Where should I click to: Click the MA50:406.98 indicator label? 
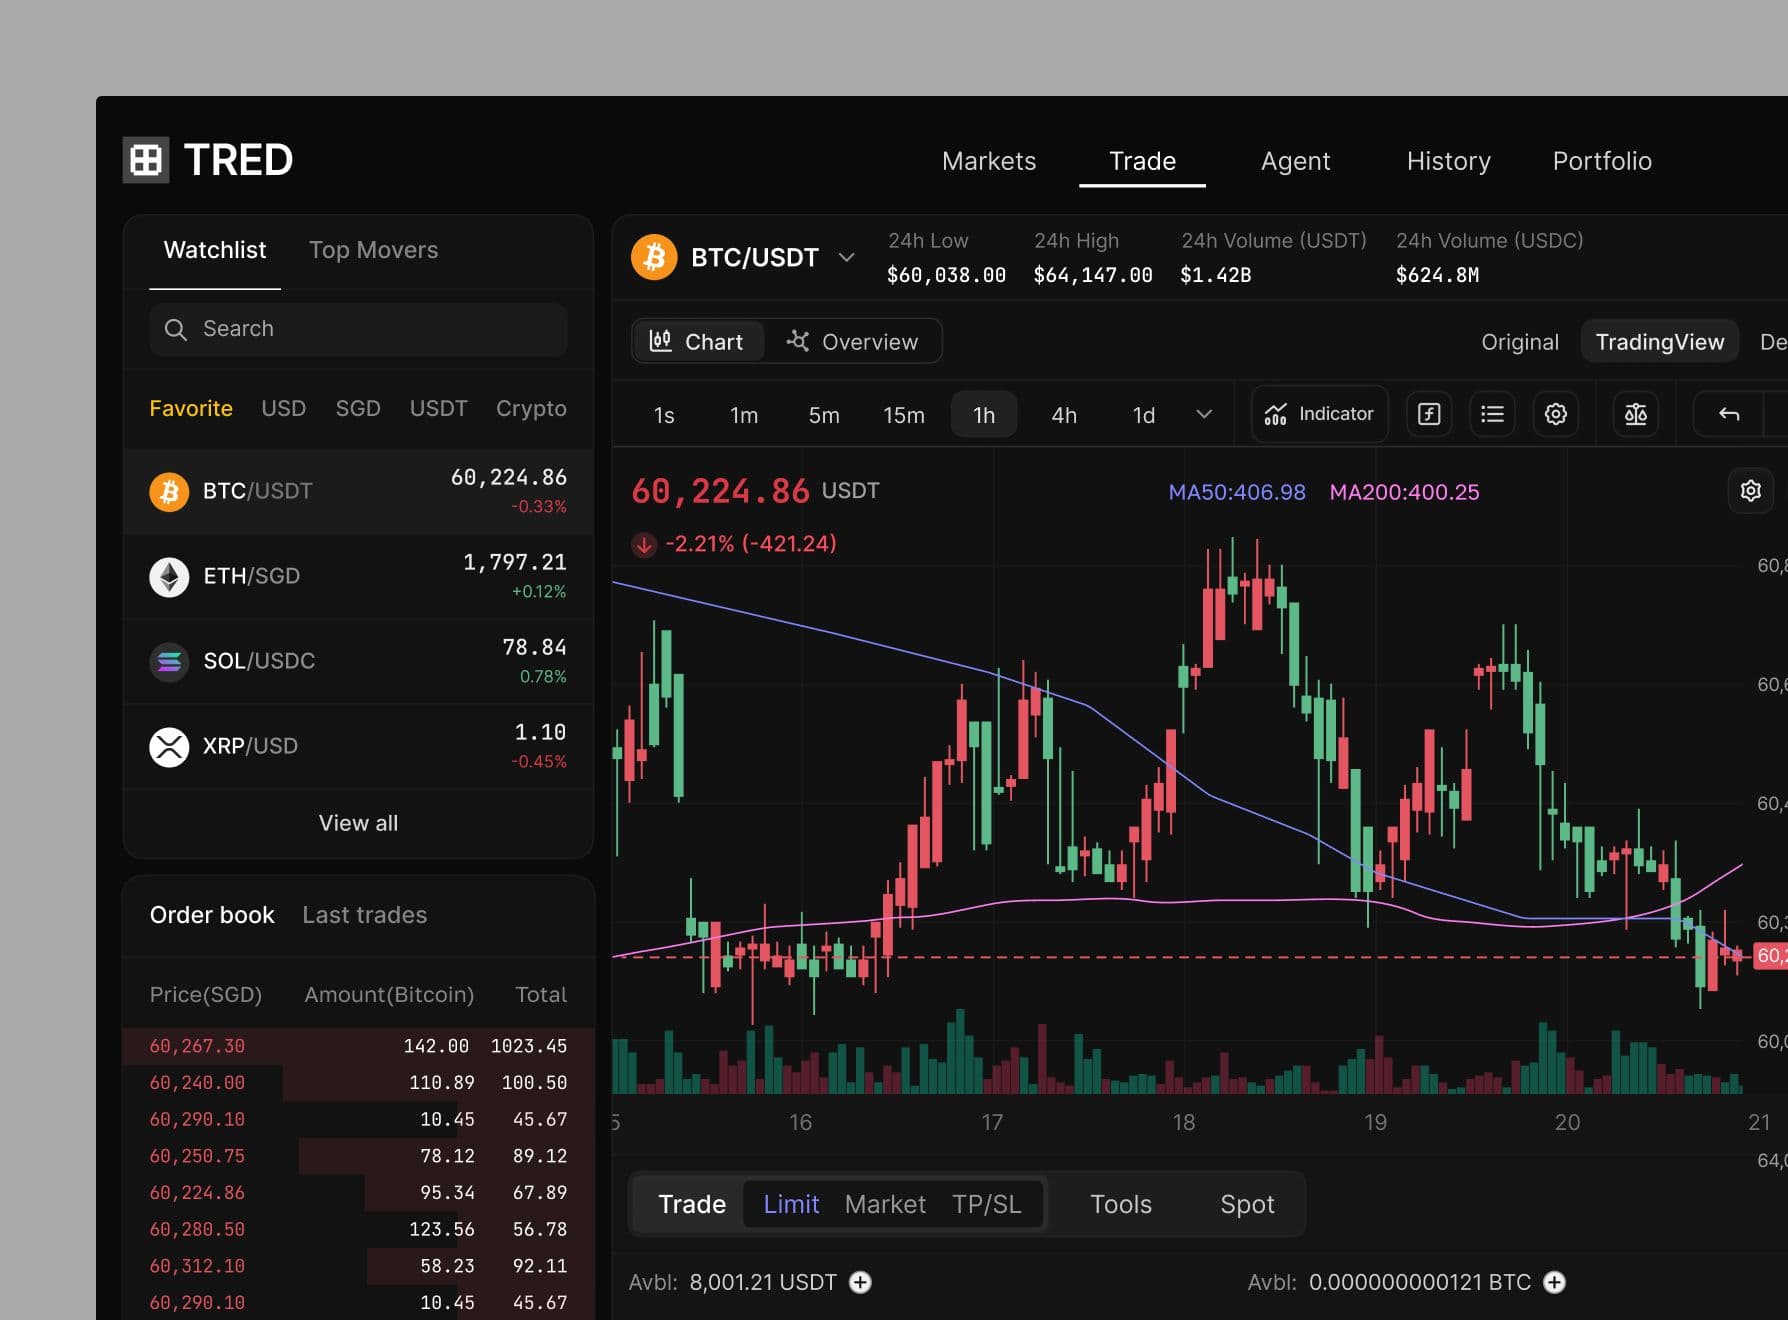(1237, 492)
